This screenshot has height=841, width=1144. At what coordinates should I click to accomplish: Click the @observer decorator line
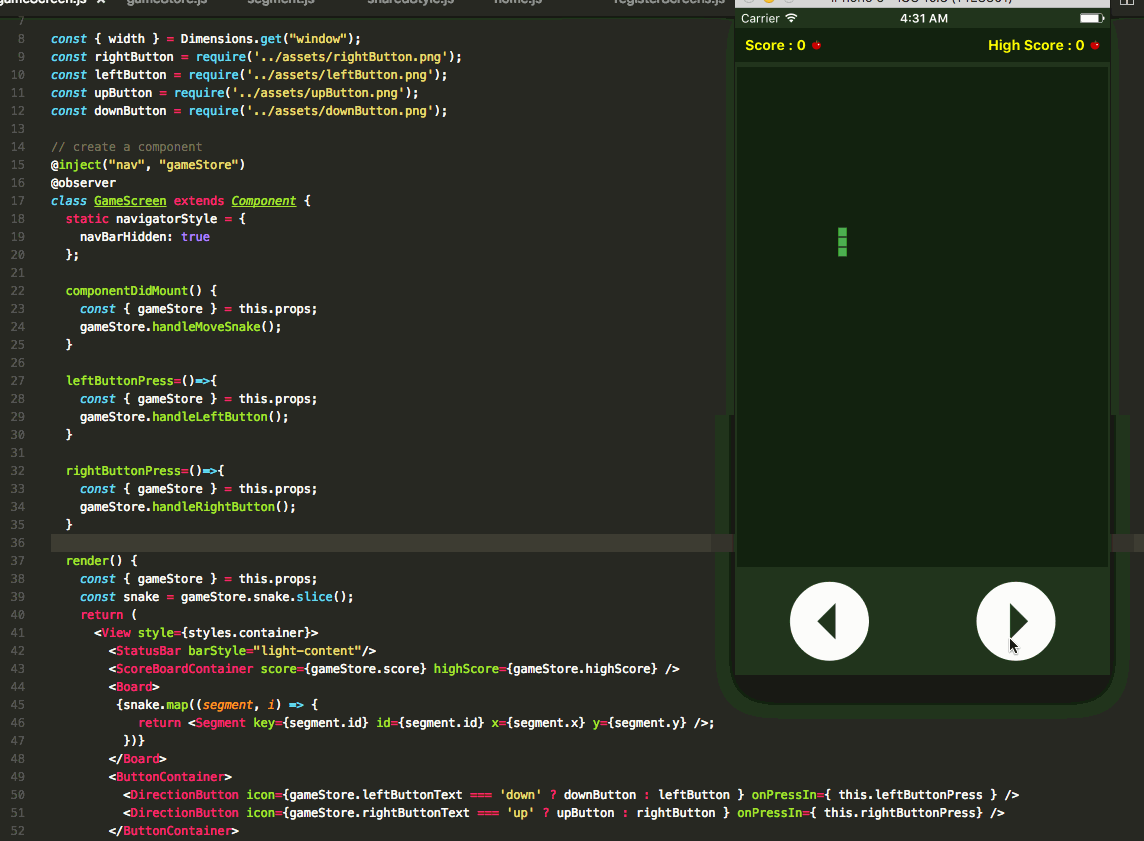(83, 183)
